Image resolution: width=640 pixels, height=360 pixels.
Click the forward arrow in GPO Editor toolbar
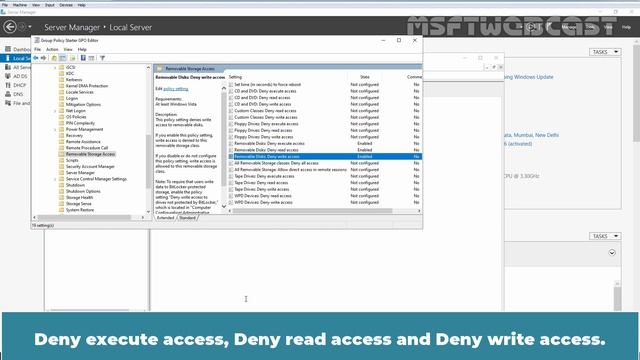coord(43,58)
